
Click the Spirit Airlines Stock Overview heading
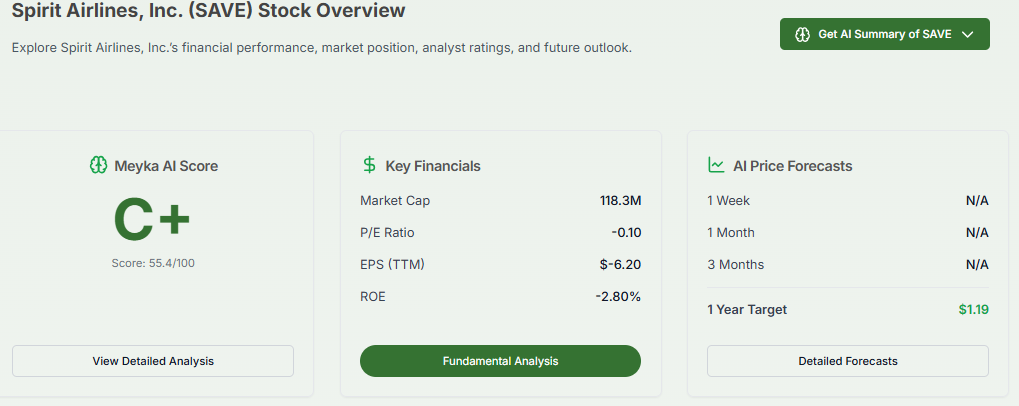(209, 12)
